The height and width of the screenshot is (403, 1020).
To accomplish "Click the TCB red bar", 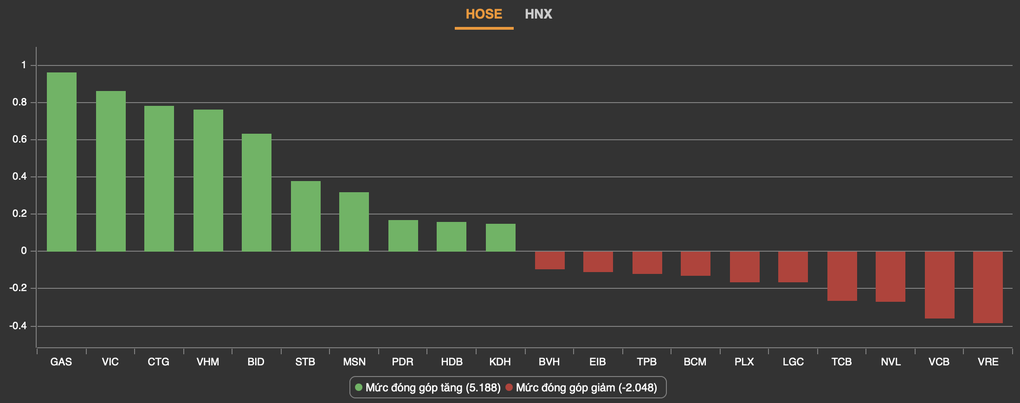I will 842,276.
